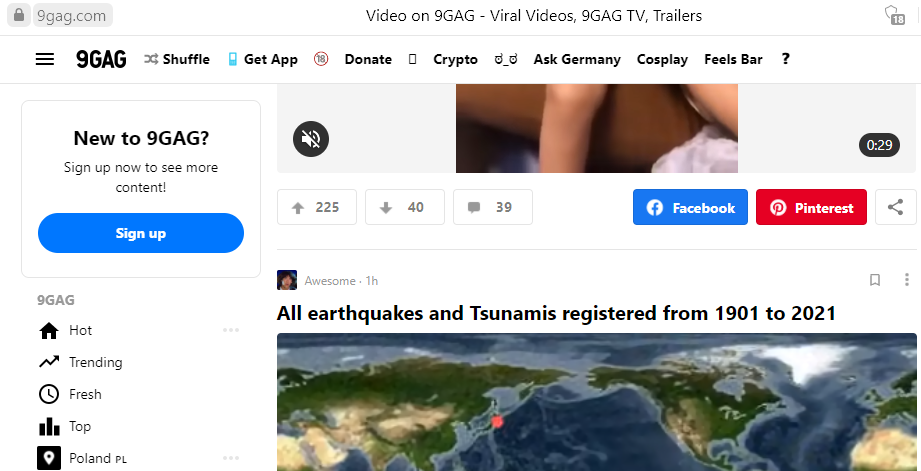921x471 pixels.
Task: Open the Ask Germany section
Action: [577, 59]
